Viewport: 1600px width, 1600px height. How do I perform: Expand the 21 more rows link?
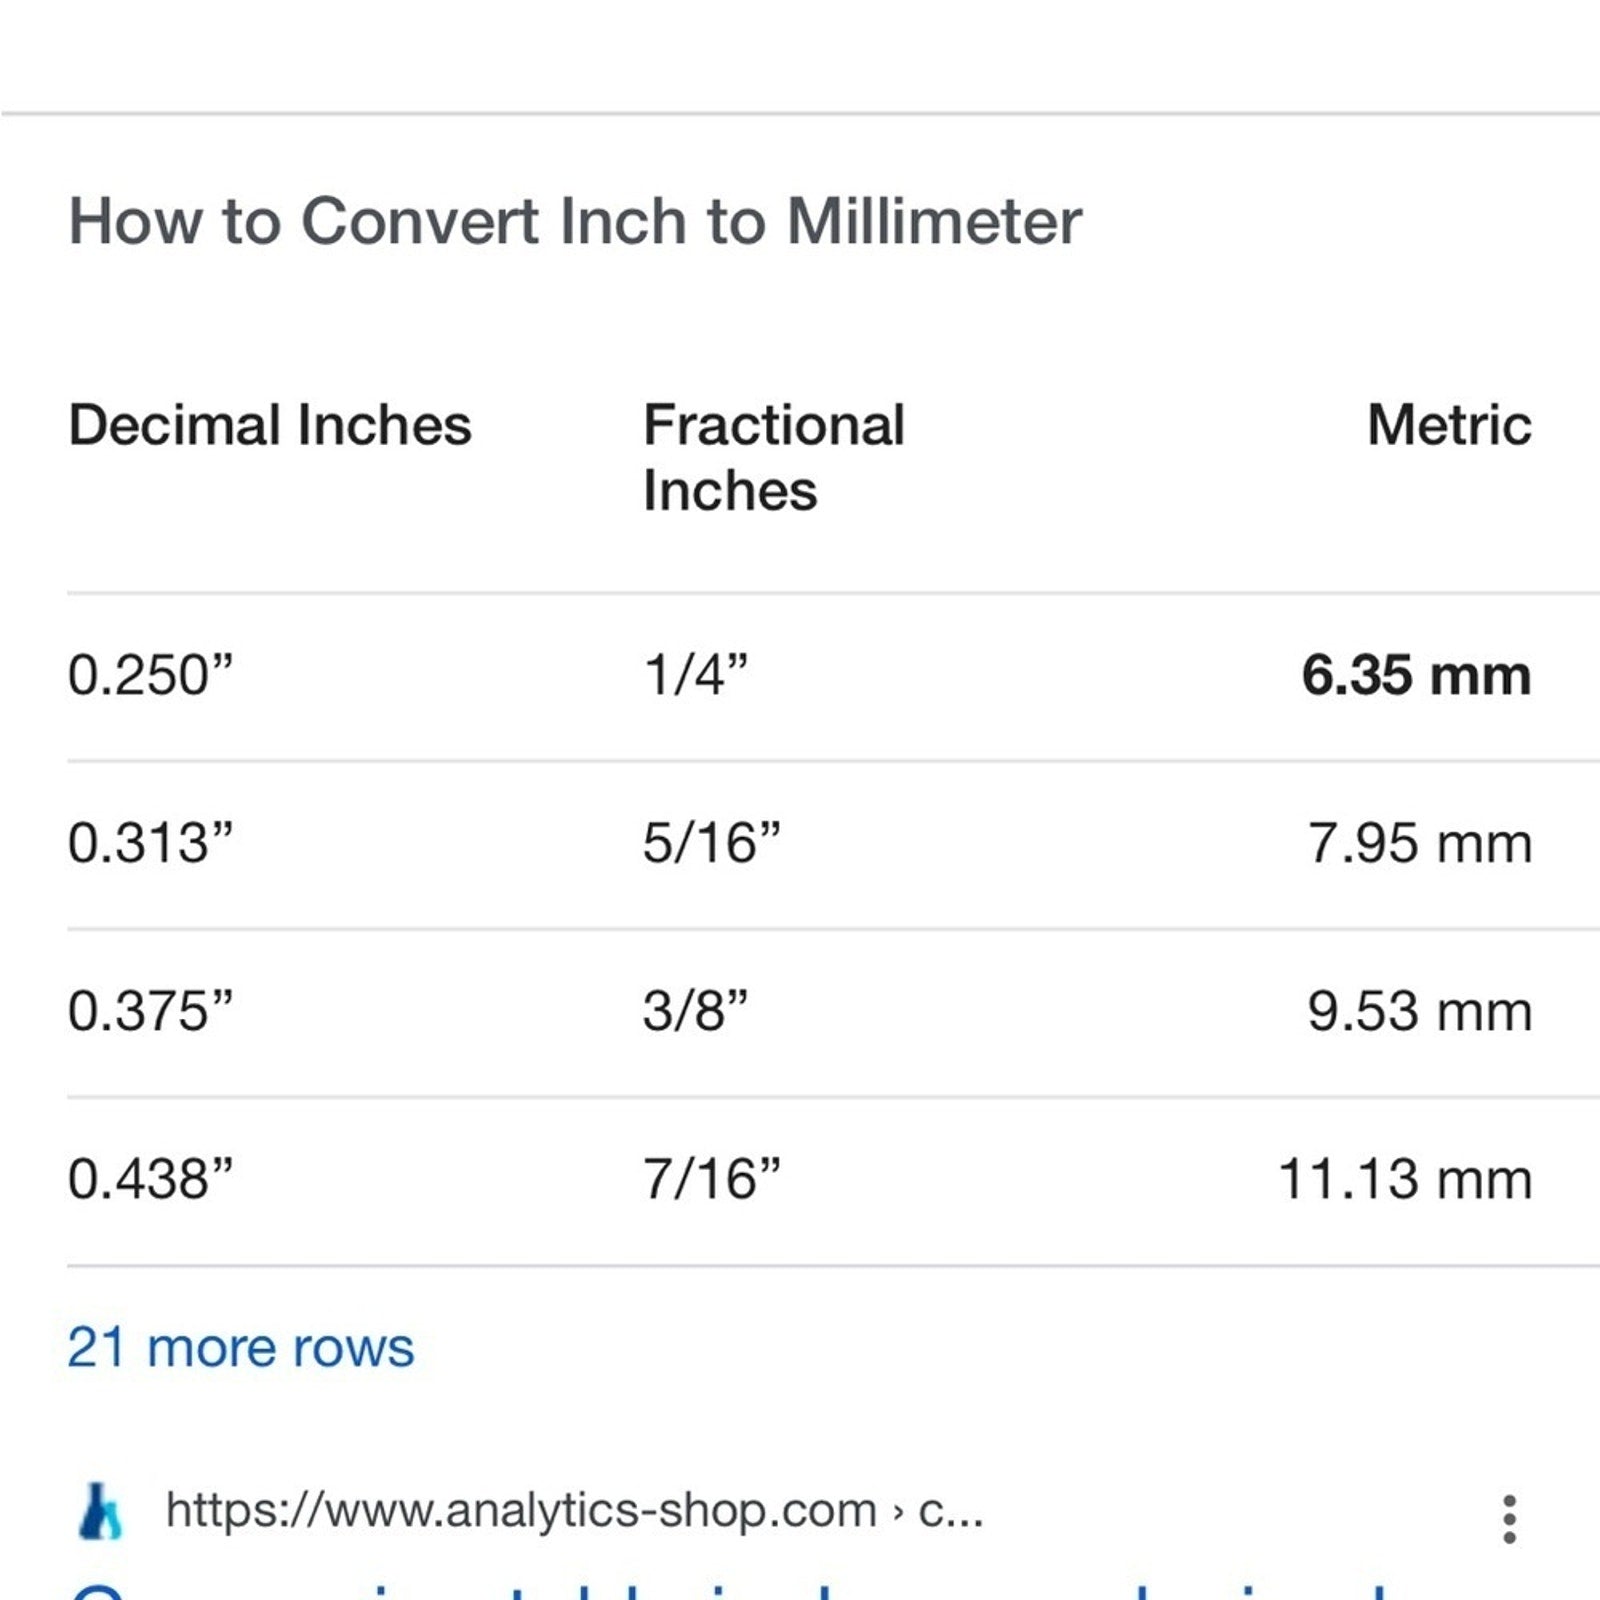[x=240, y=1347]
